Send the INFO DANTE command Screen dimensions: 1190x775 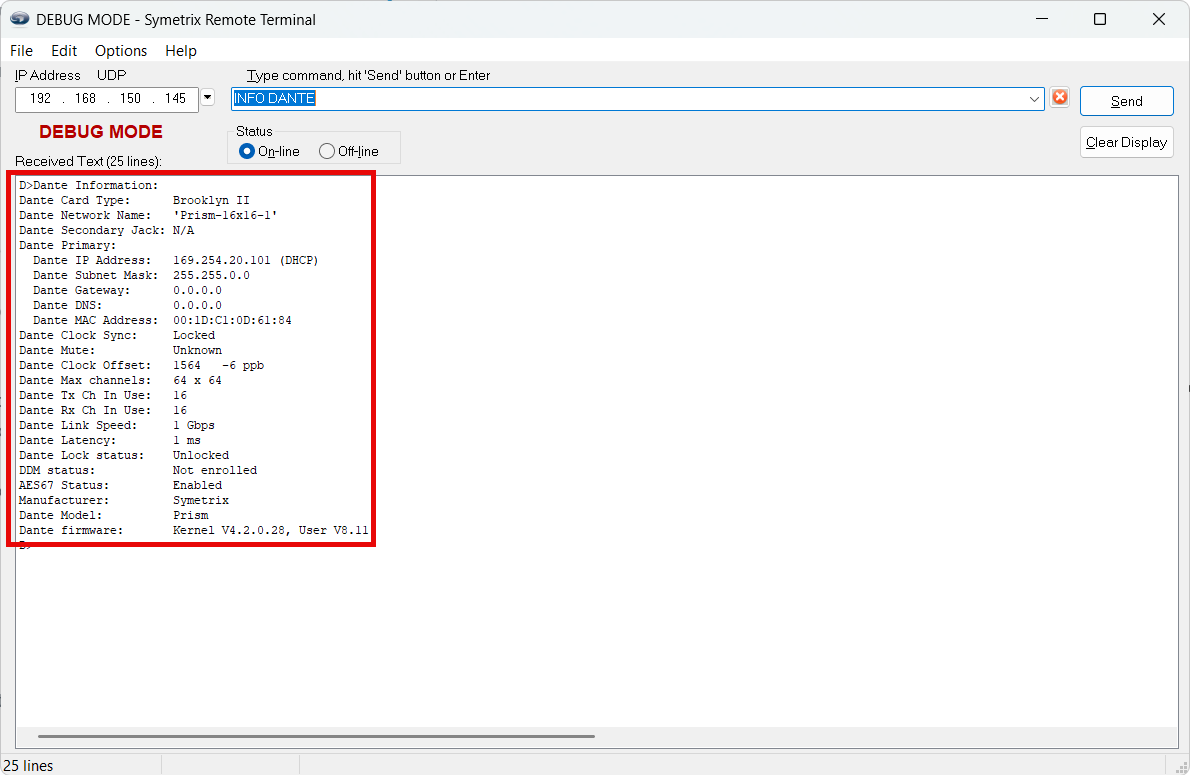click(x=1126, y=101)
